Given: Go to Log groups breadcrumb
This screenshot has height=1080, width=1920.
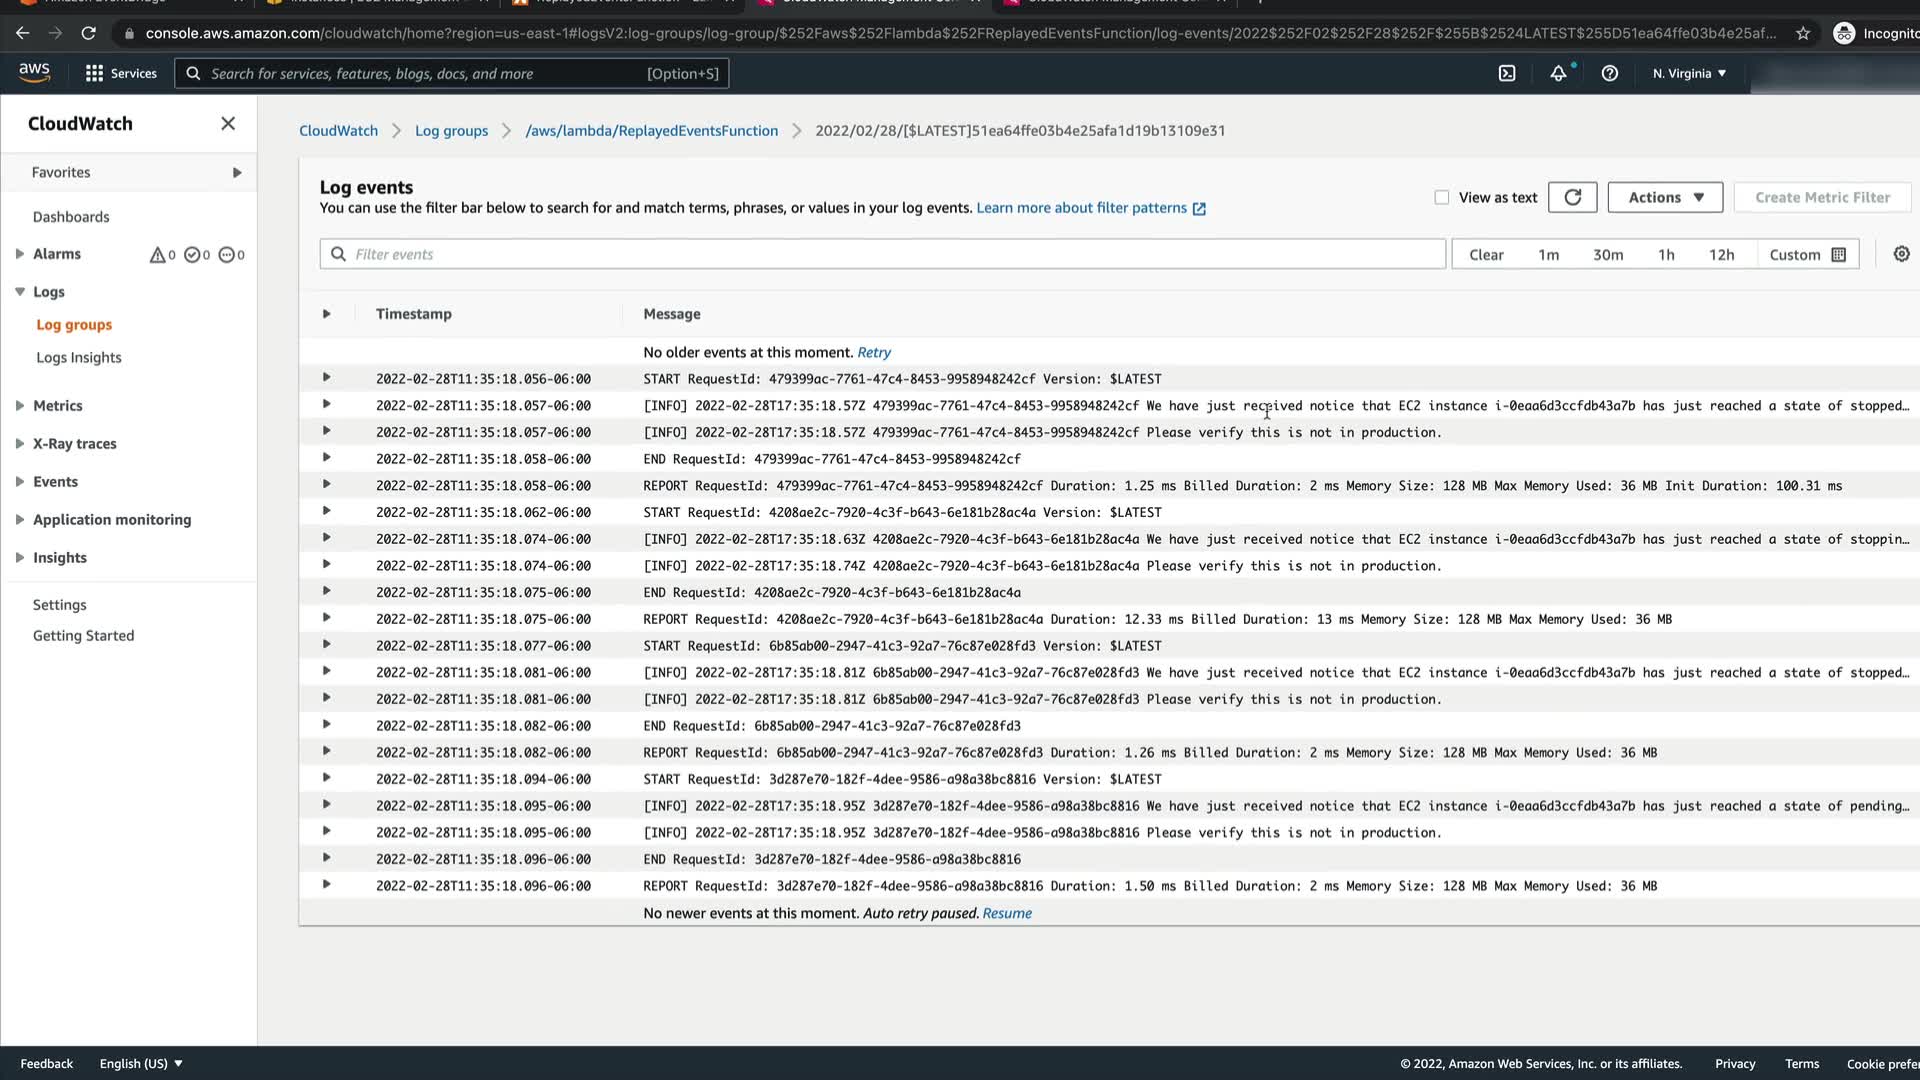Looking at the screenshot, I should 451,130.
